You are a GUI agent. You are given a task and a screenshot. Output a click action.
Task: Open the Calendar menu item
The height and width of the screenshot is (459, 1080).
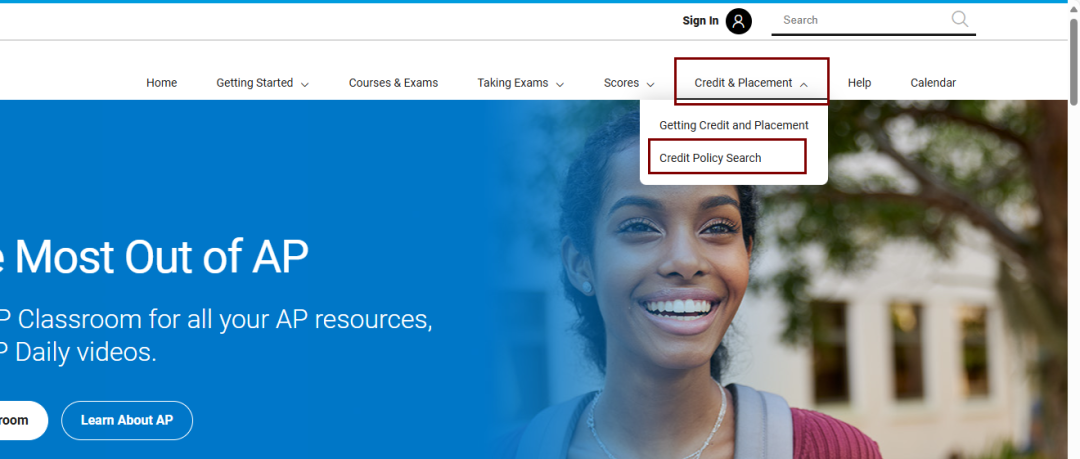coord(933,83)
